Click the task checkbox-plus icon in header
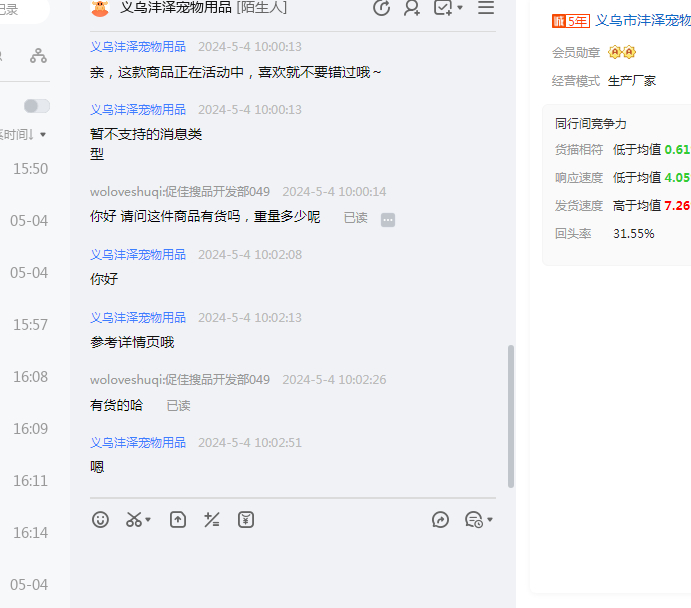 click(x=443, y=7)
